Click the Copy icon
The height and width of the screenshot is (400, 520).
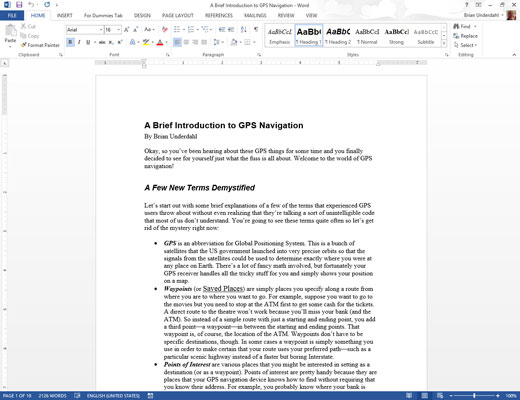point(23,36)
